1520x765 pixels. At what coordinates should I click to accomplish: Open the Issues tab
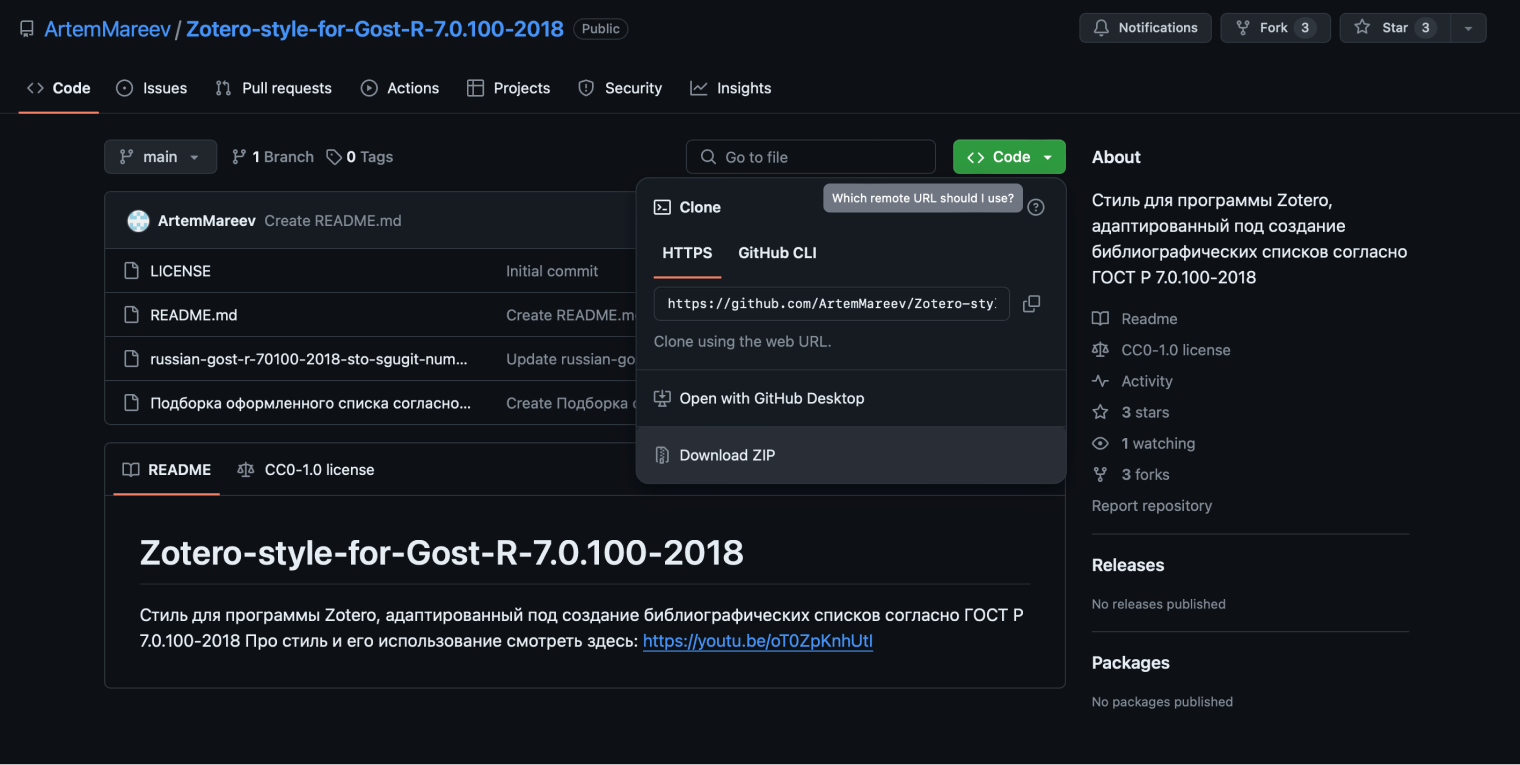click(x=152, y=88)
